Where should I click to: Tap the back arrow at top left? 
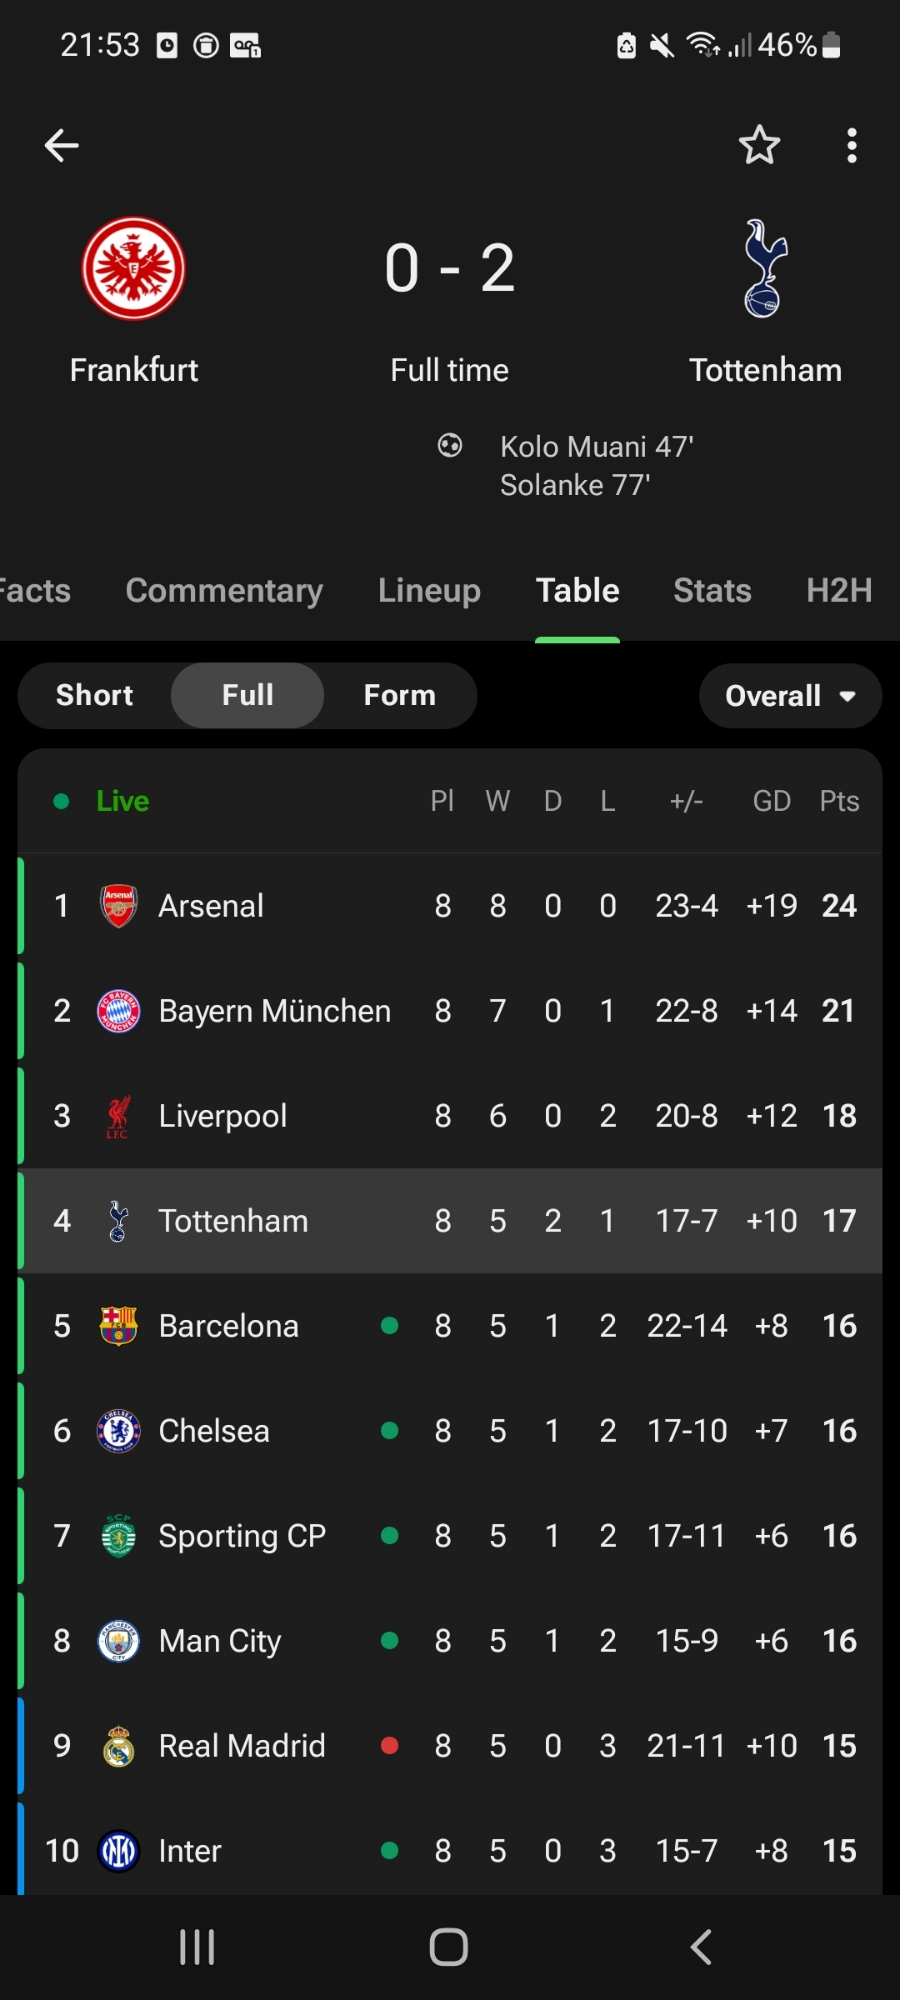61,146
